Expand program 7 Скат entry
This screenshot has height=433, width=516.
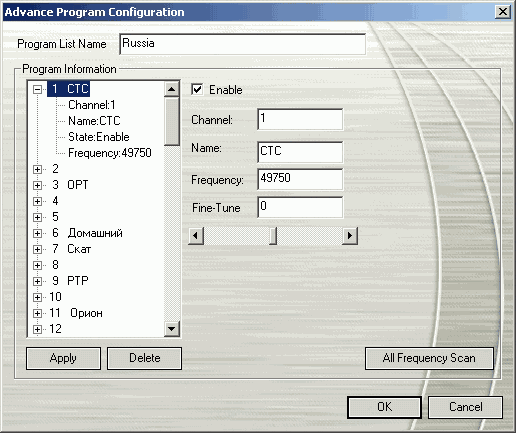37,249
